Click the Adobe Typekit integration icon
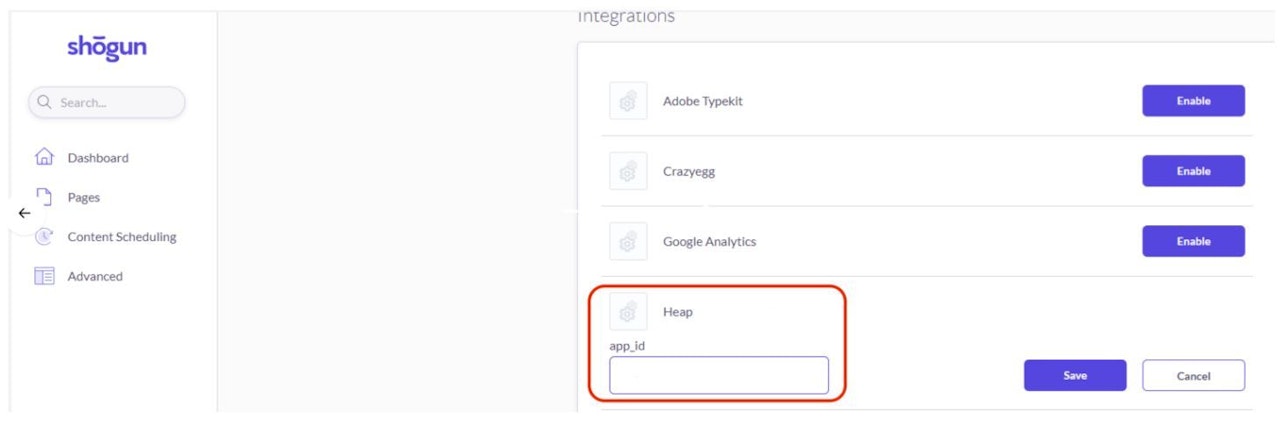 [x=628, y=101]
